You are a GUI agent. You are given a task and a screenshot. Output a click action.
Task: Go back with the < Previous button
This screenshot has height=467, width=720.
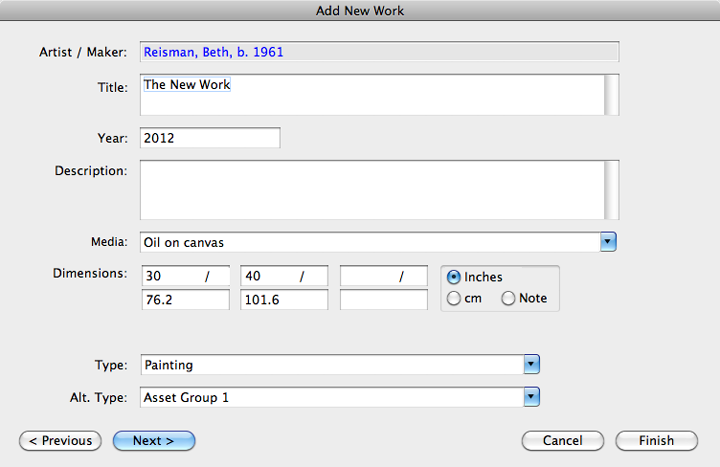(x=60, y=441)
